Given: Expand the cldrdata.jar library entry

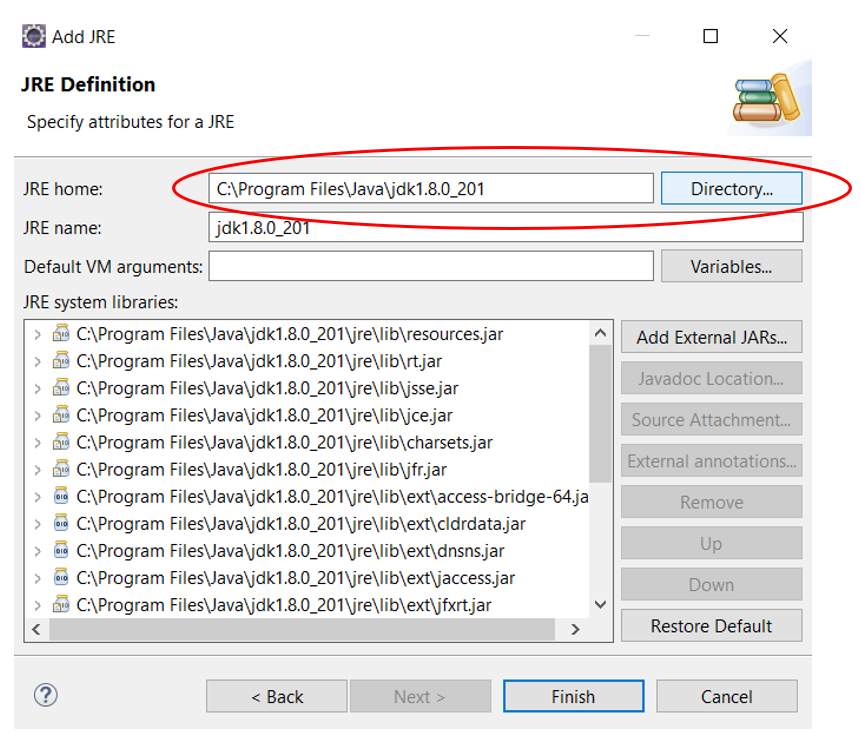Looking at the screenshot, I should (37, 524).
